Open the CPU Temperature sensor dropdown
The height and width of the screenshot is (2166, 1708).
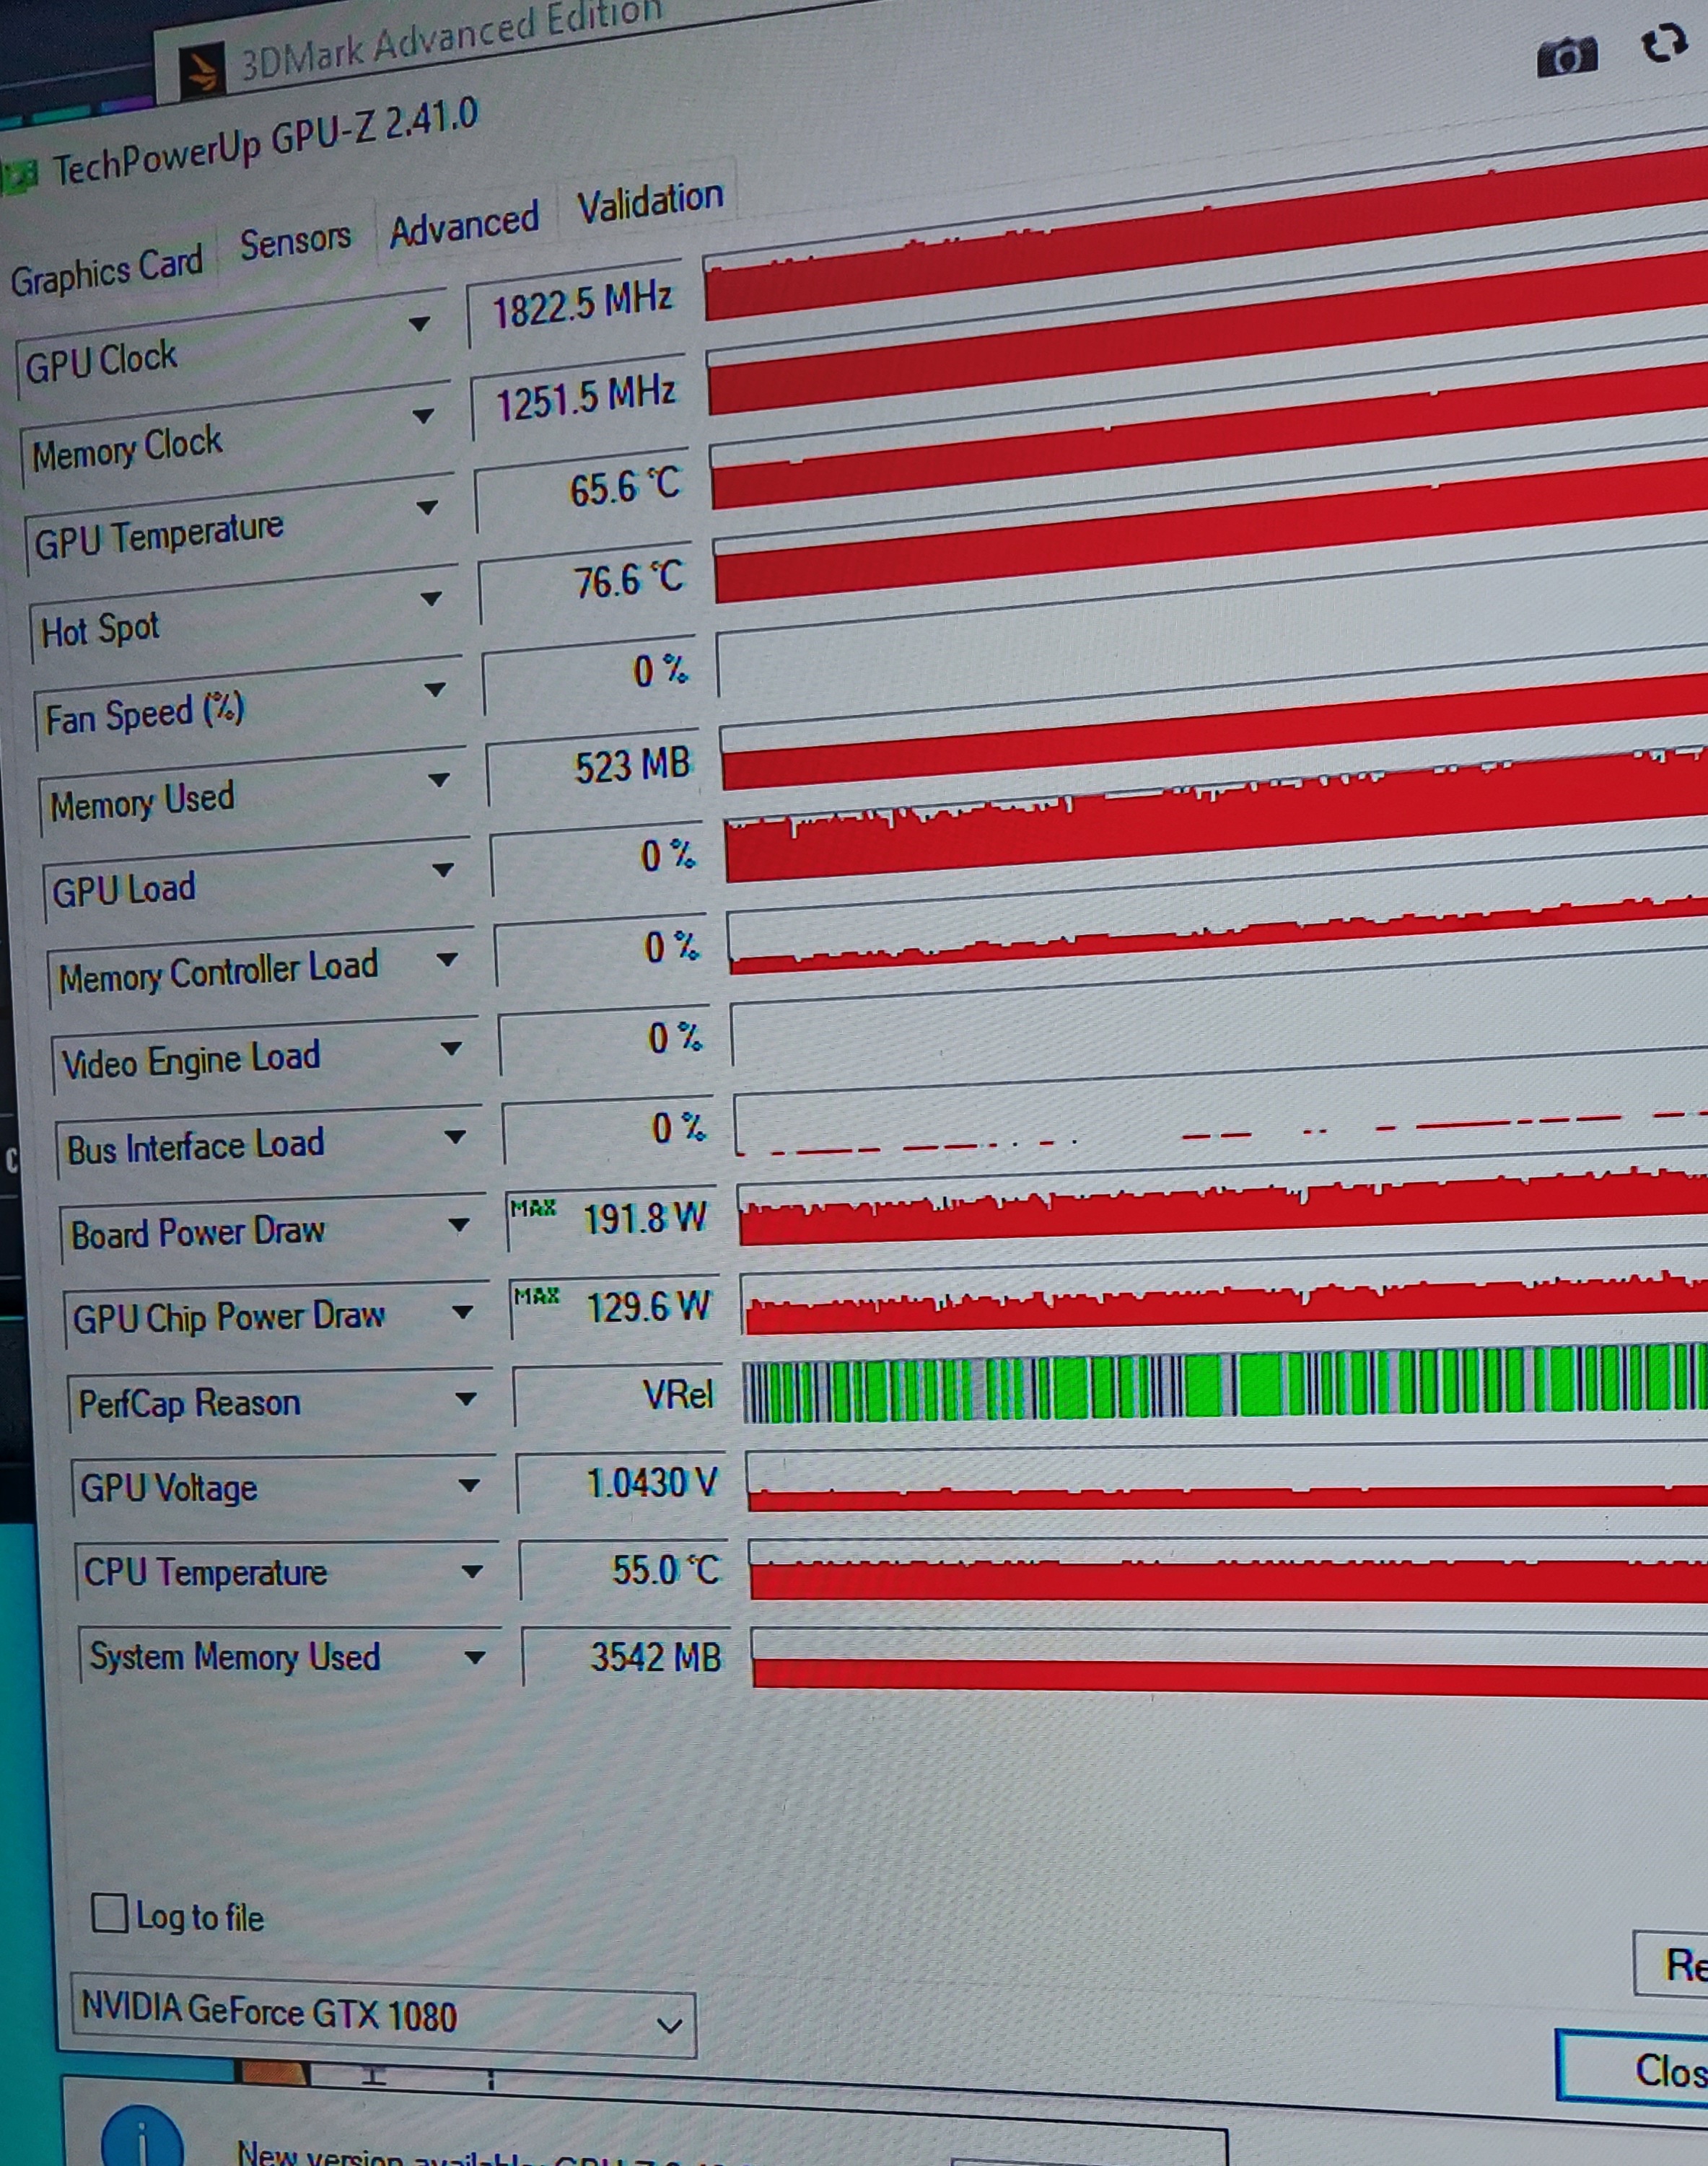pos(472,1572)
